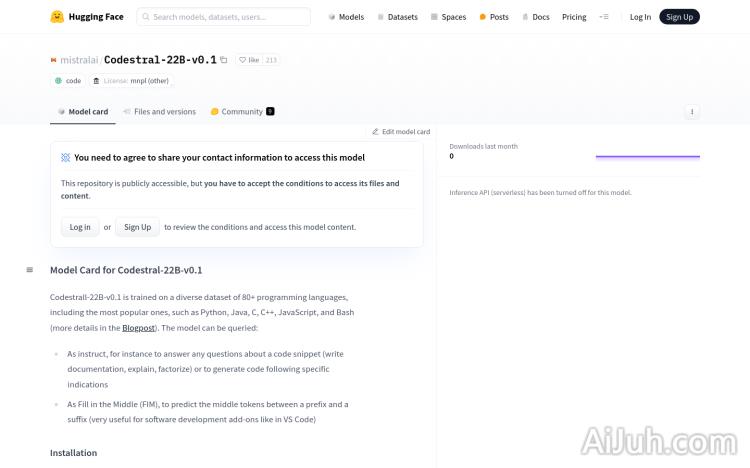Viewport: 750px width, 468px height.
Task: Copy model name with the copy icon
Action: [x=224, y=60]
